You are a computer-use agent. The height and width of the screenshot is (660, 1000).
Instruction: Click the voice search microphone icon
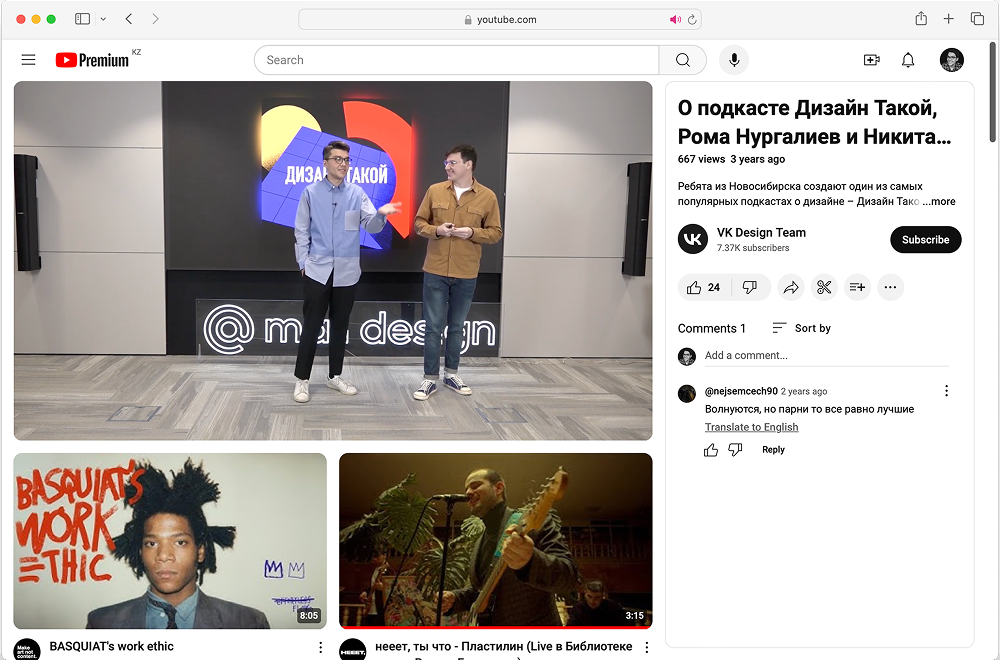(734, 60)
